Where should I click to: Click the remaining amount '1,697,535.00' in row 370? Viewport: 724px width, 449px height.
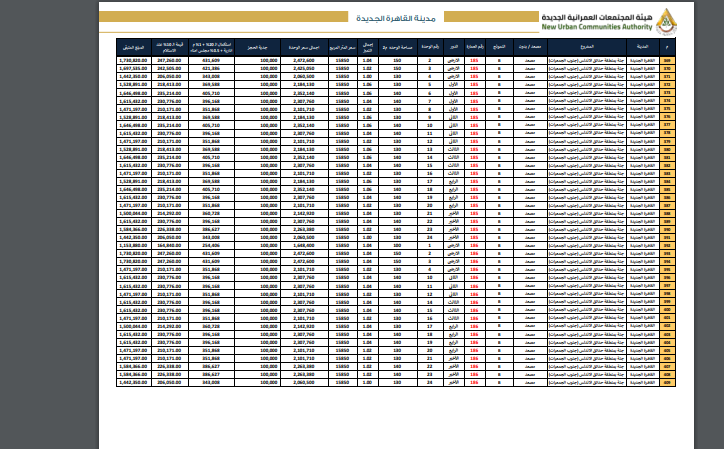(133, 68)
